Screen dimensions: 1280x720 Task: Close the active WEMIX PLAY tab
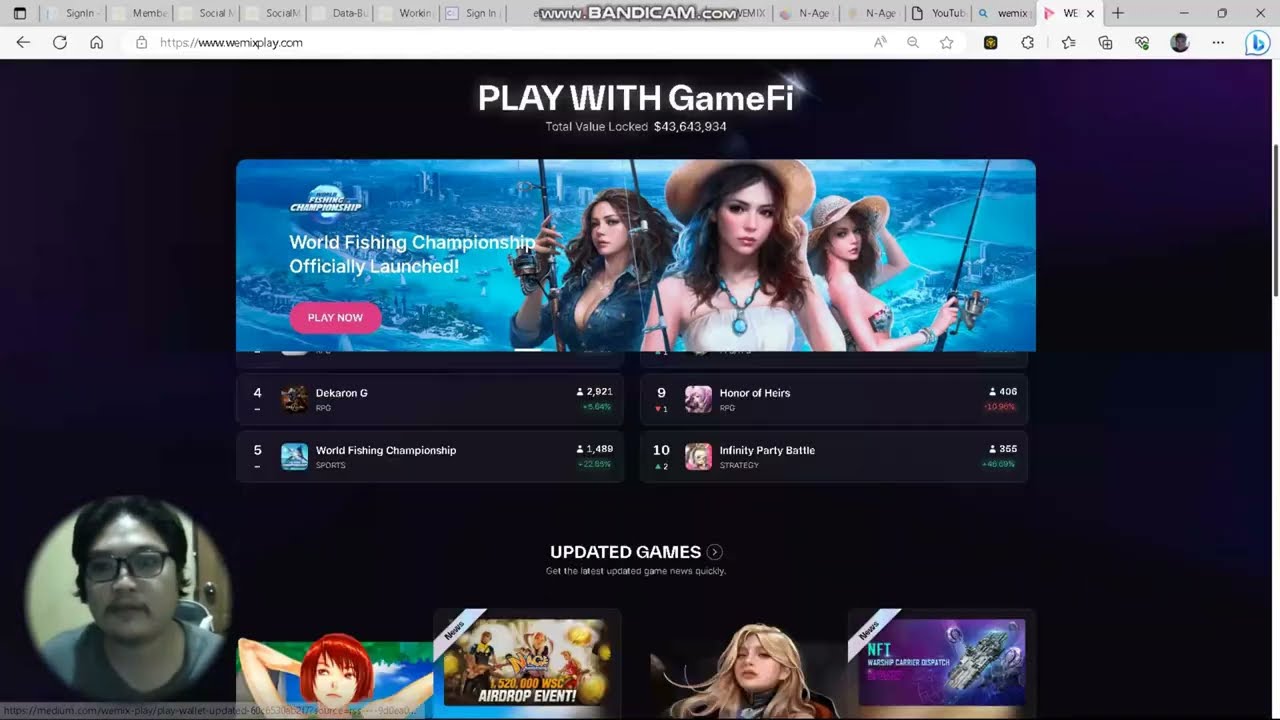tap(1090, 13)
